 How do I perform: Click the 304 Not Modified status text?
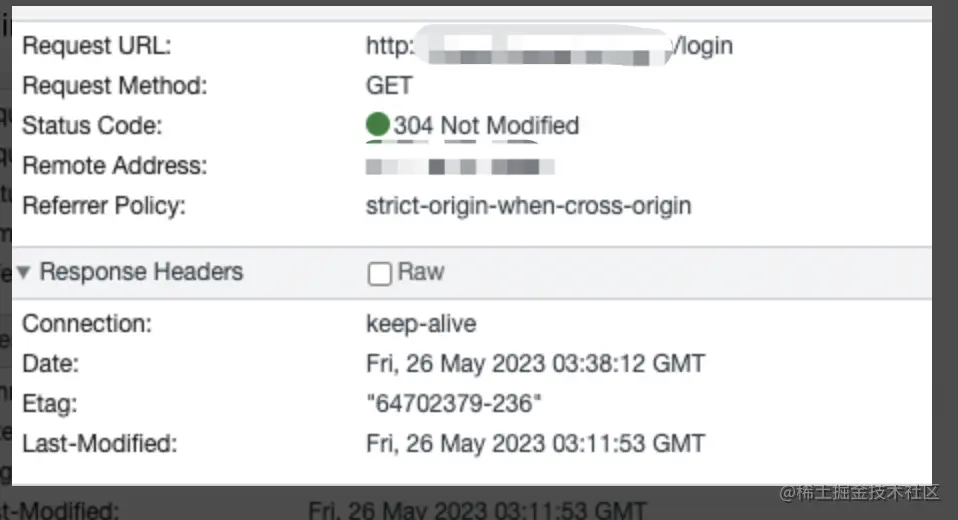click(486, 125)
